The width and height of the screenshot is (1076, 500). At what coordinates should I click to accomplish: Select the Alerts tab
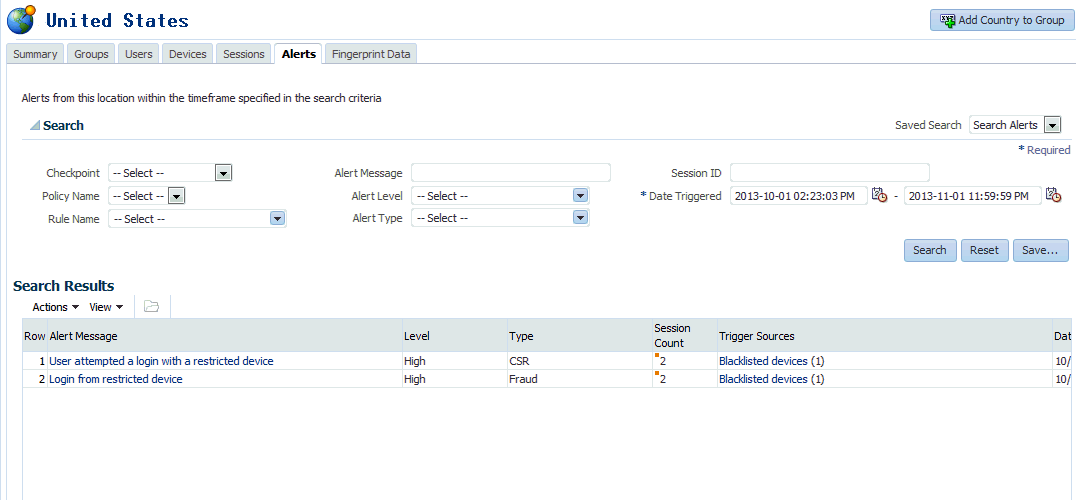pos(299,54)
